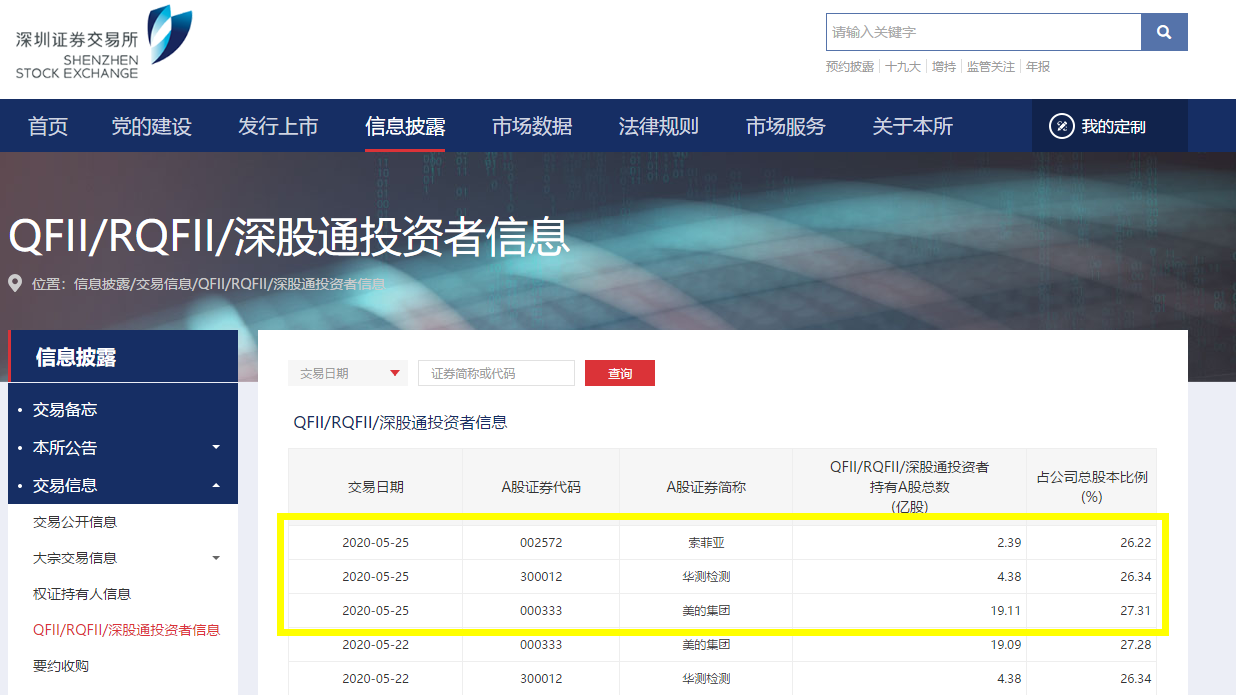This screenshot has height=695, width=1236.
Task: Click the 2.39 holdings value
Action: pyautogui.click(x=1009, y=543)
